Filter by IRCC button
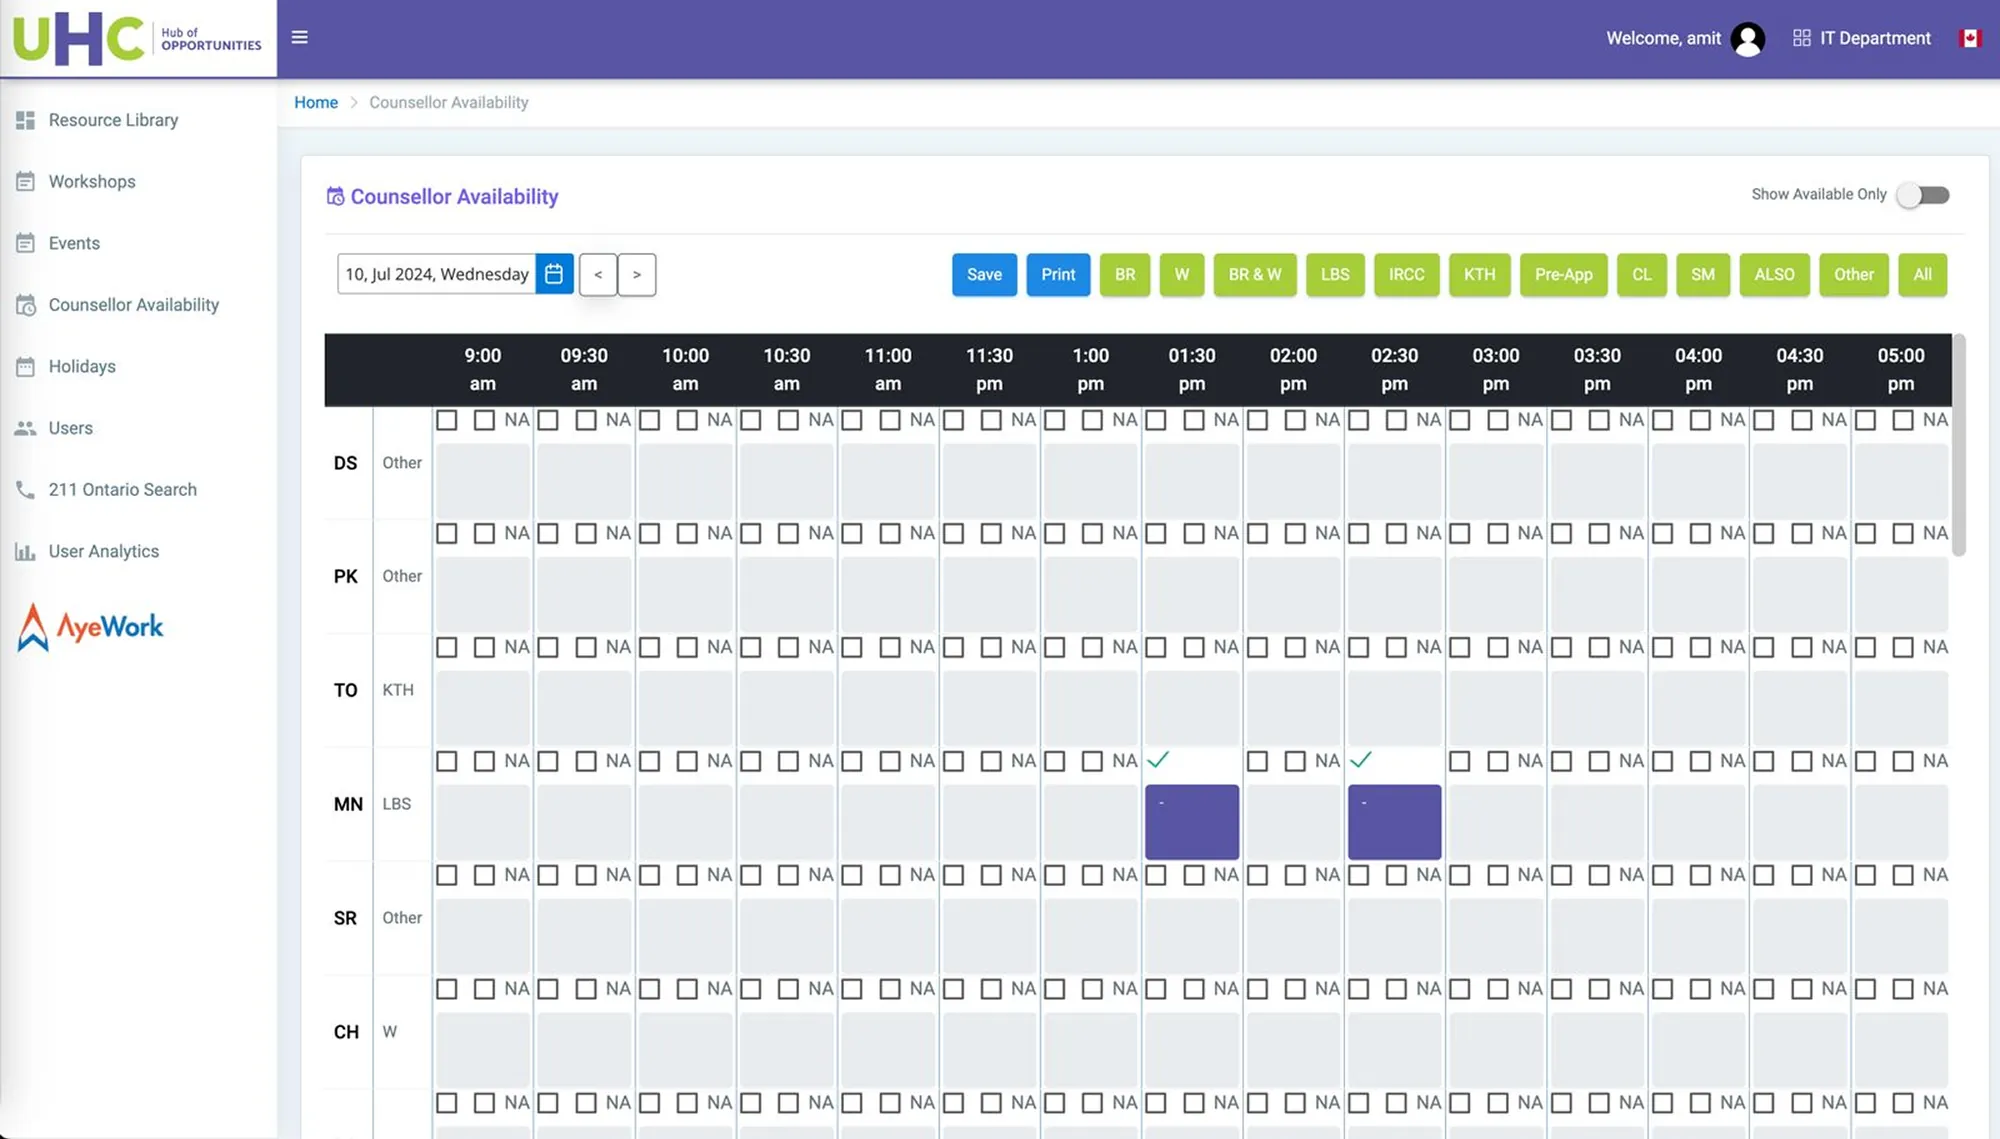This screenshot has width=2000, height=1139. coord(1406,275)
